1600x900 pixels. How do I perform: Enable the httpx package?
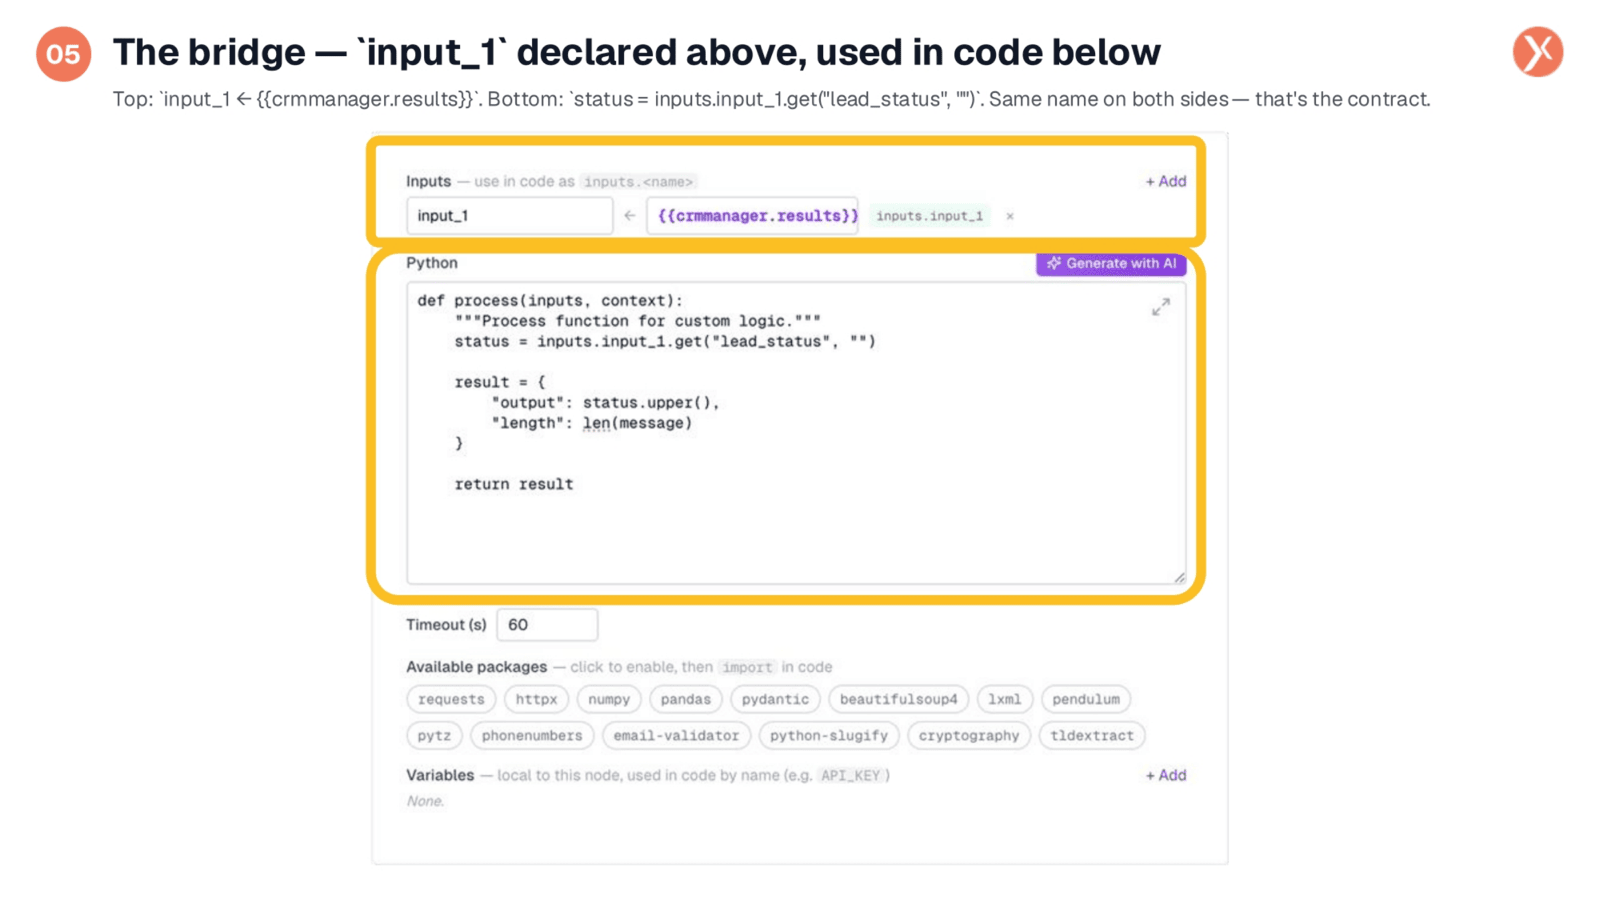tap(536, 699)
